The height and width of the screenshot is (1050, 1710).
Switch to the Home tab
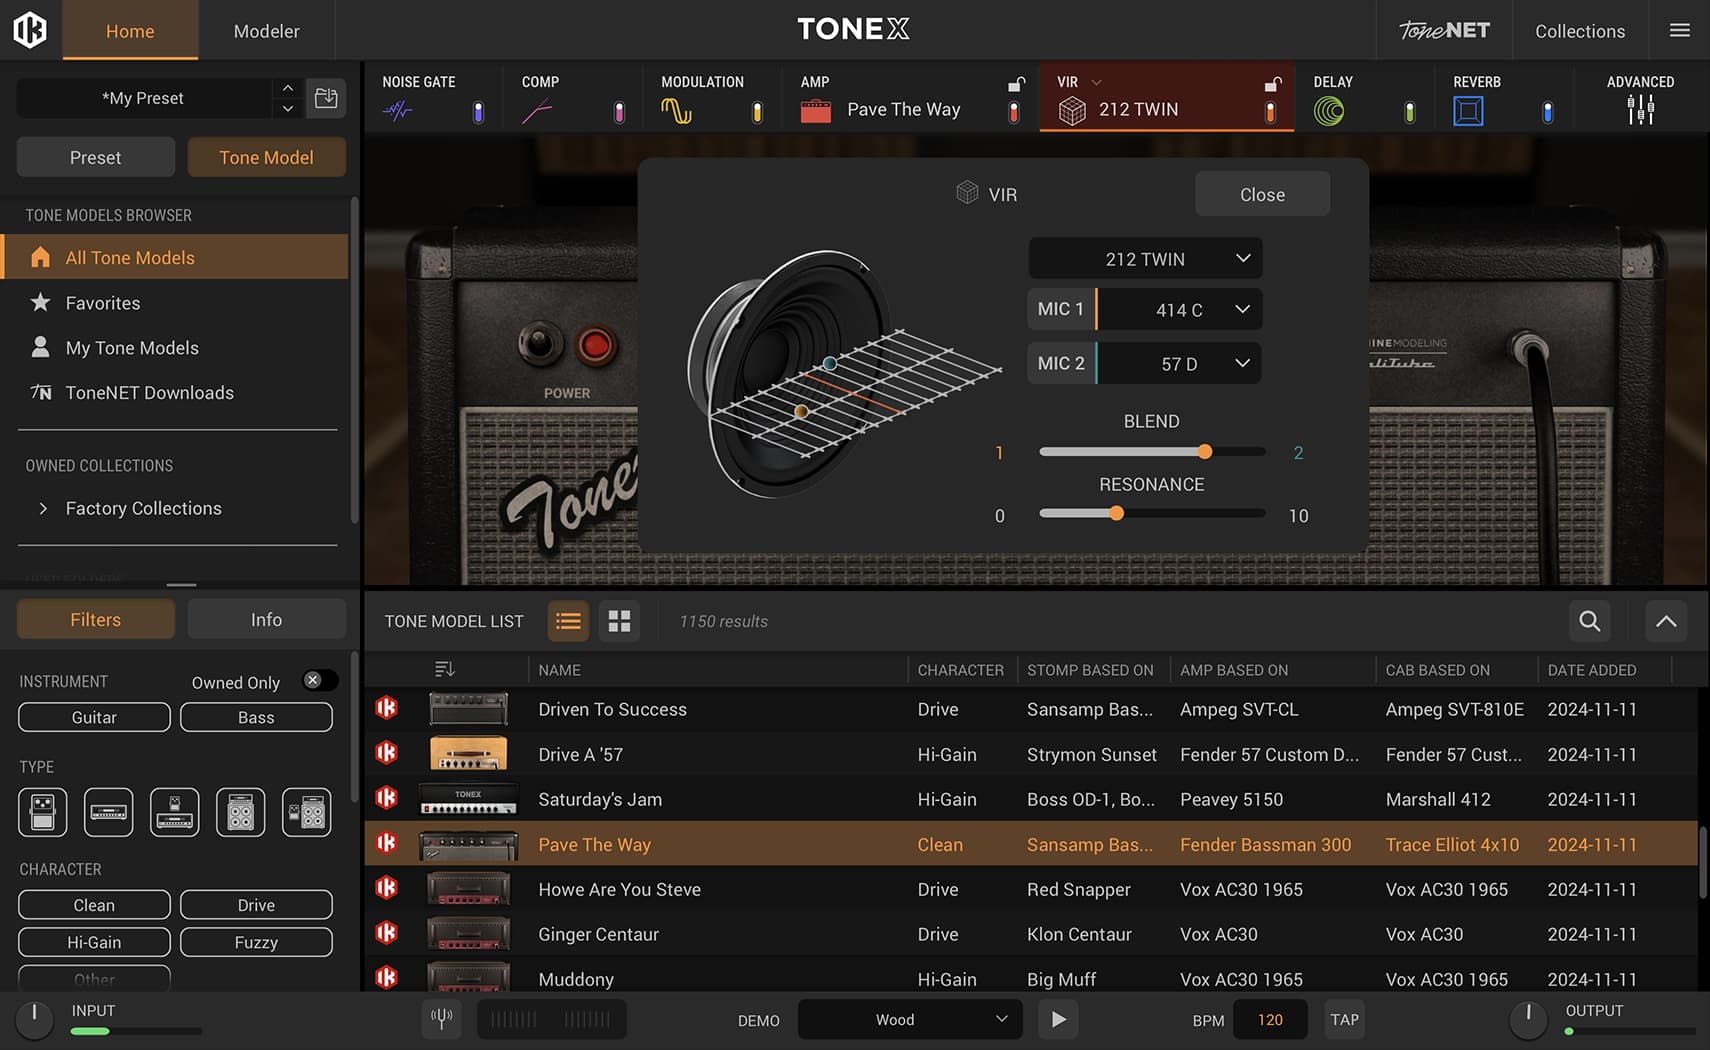coord(130,31)
